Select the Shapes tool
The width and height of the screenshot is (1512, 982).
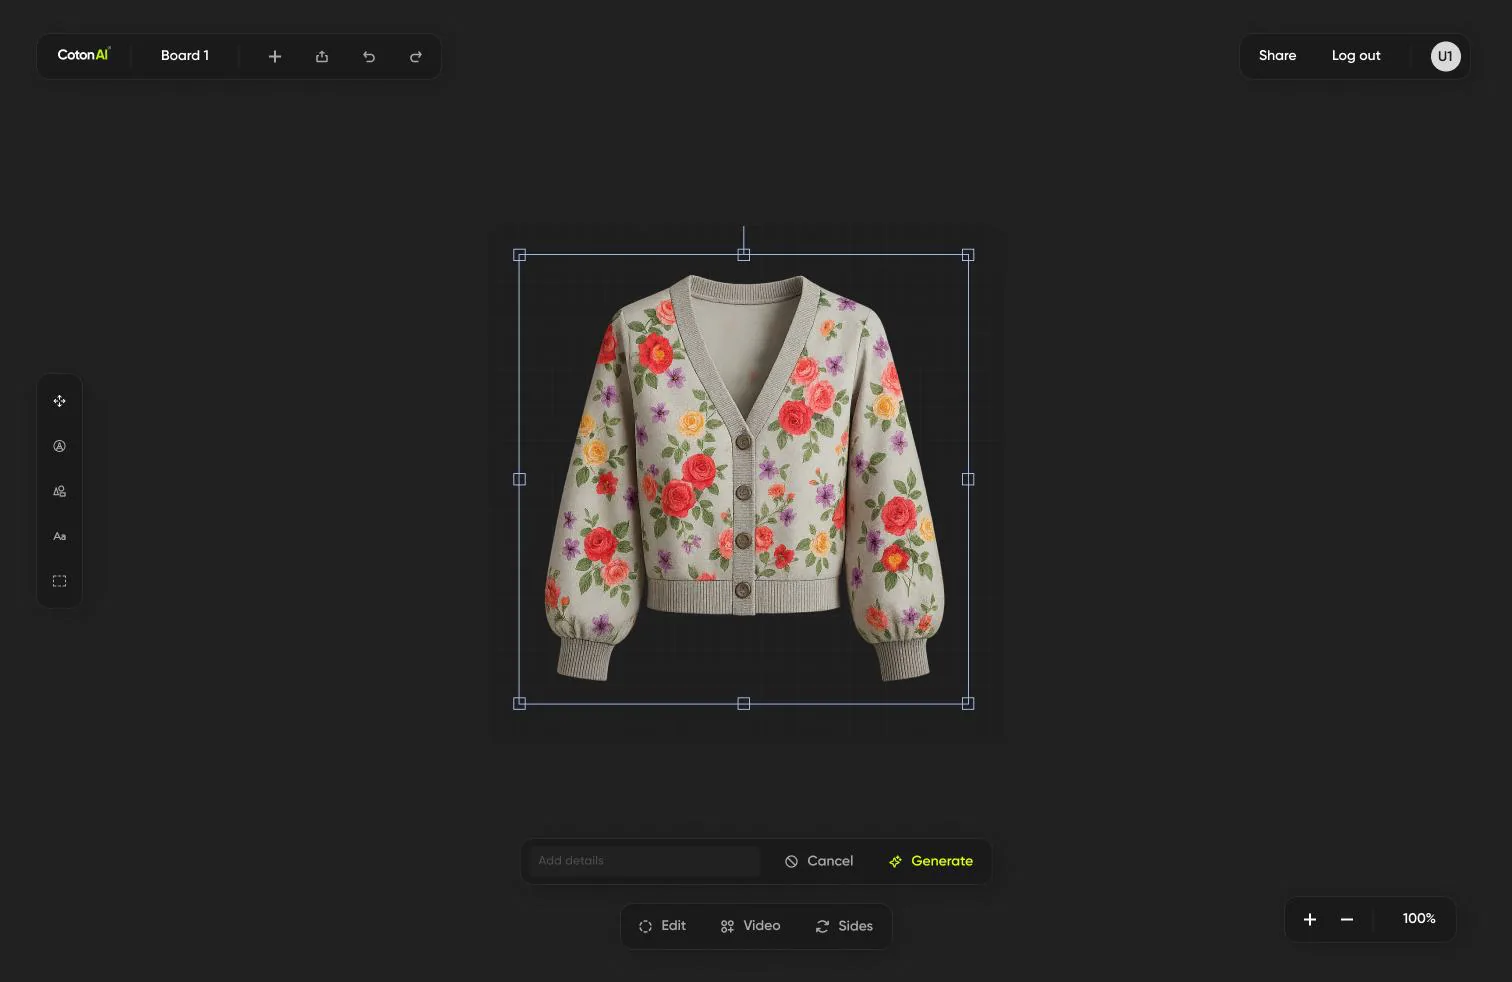pyautogui.click(x=59, y=491)
